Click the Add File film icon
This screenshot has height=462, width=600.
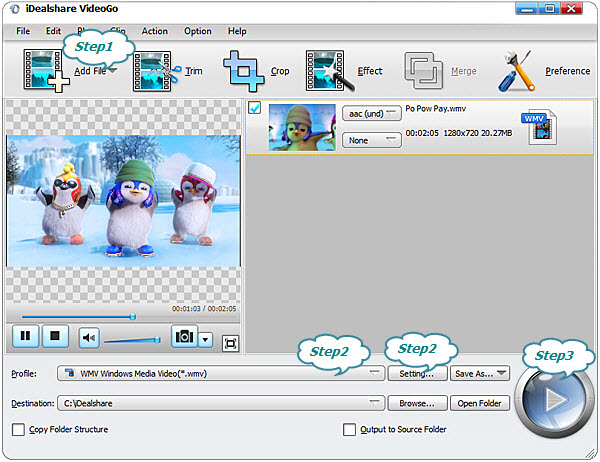(x=46, y=70)
